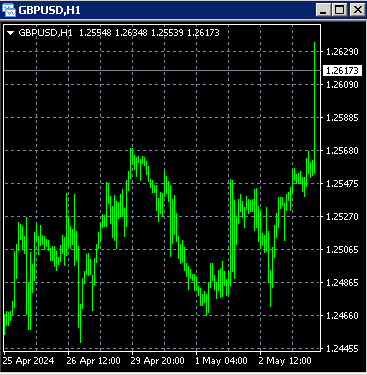Click the 1.25065 price scale label
The image size is (367, 375).
pos(342,250)
